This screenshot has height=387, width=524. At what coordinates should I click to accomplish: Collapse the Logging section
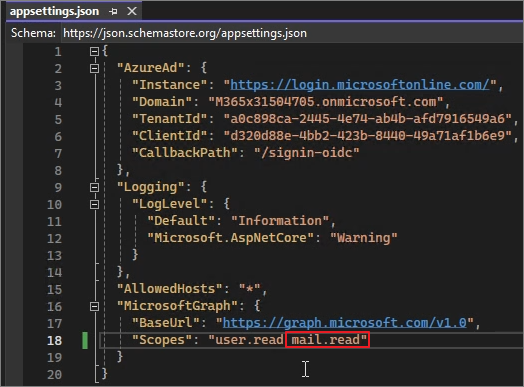click(x=95, y=187)
